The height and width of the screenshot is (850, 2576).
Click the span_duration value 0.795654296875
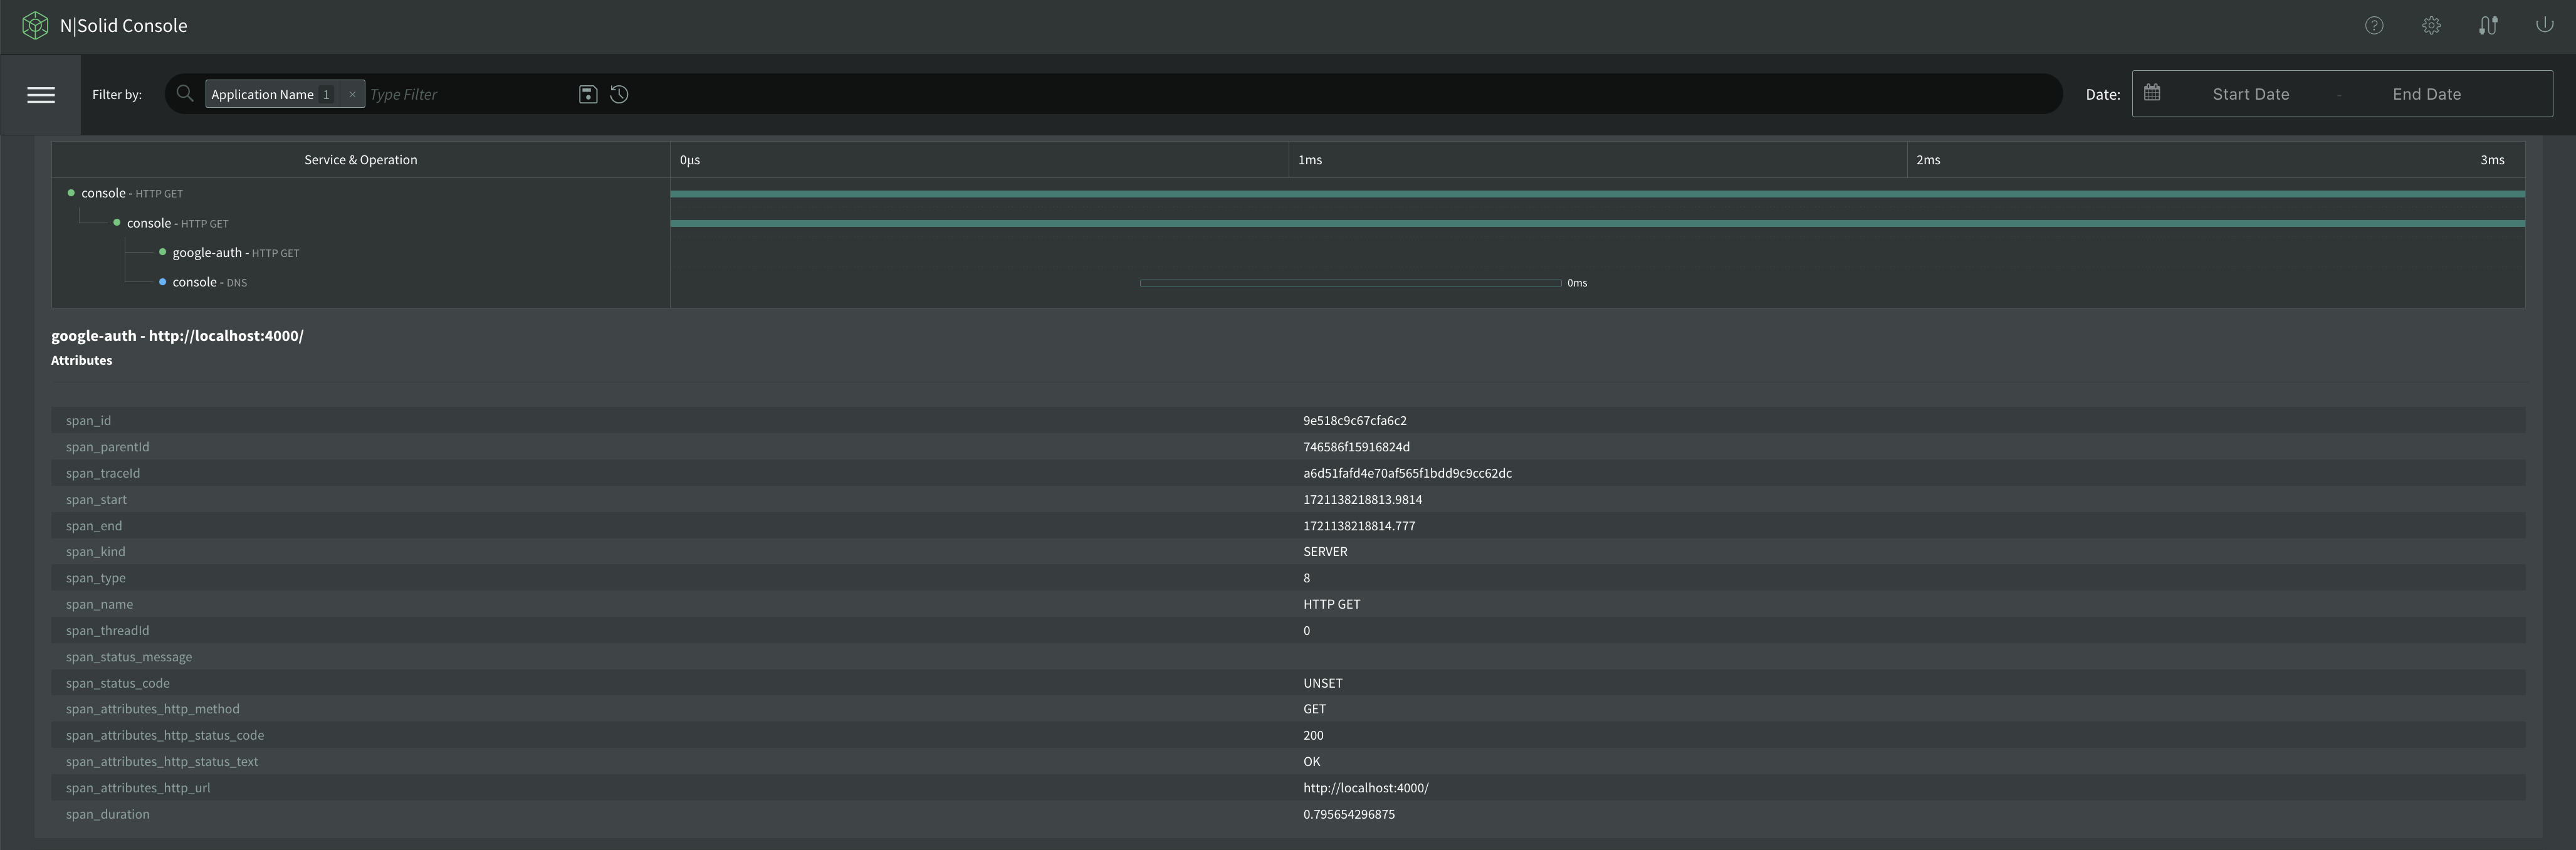click(1348, 814)
